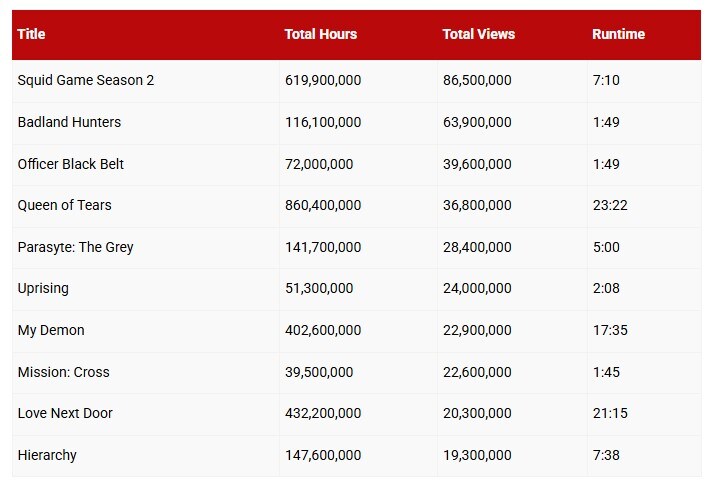Select Parasyte: The Grey title cell
This screenshot has width=714, height=489.
click(75, 247)
